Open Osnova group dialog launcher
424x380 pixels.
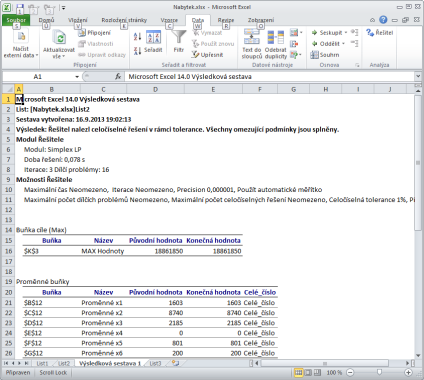coord(357,65)
